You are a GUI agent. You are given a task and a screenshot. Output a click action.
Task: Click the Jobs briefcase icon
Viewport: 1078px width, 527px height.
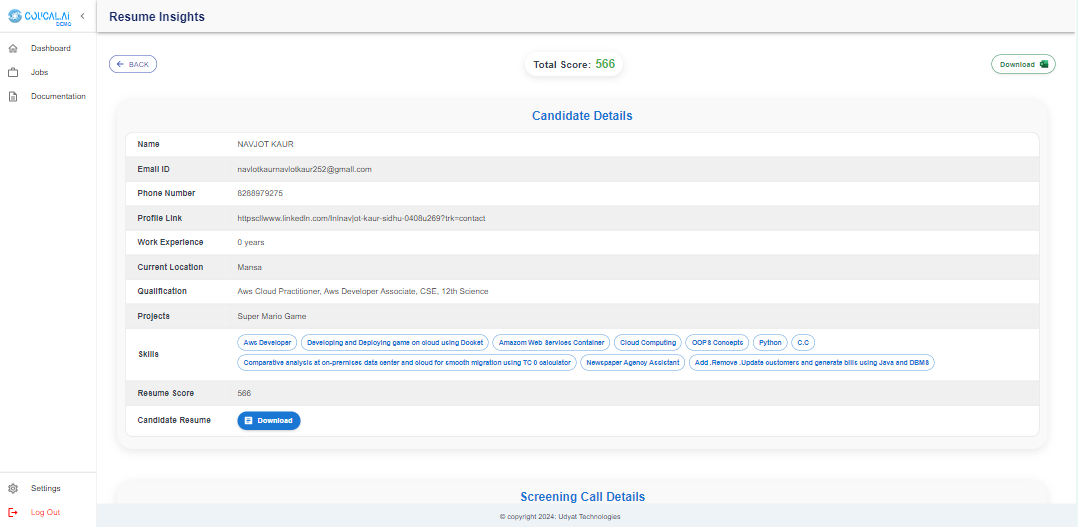click(13, 72)
